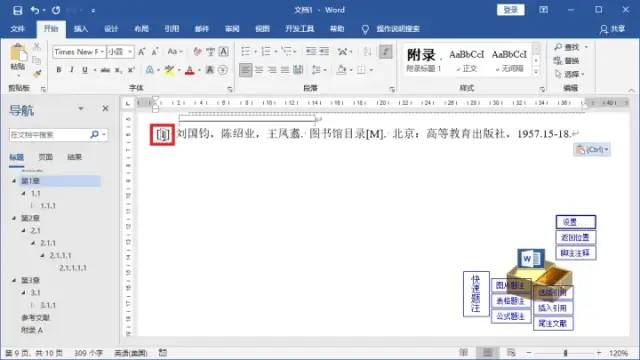The width and height of the screenshot is (640, 360).
Task: Toggle strikethrough formatting
Action: point(105,70)
